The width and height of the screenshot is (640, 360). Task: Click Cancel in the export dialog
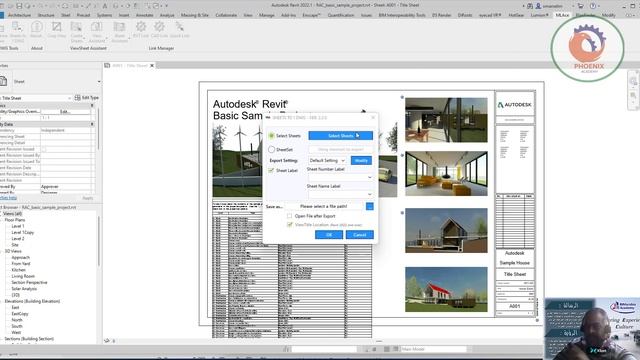(x=360, y=235)
